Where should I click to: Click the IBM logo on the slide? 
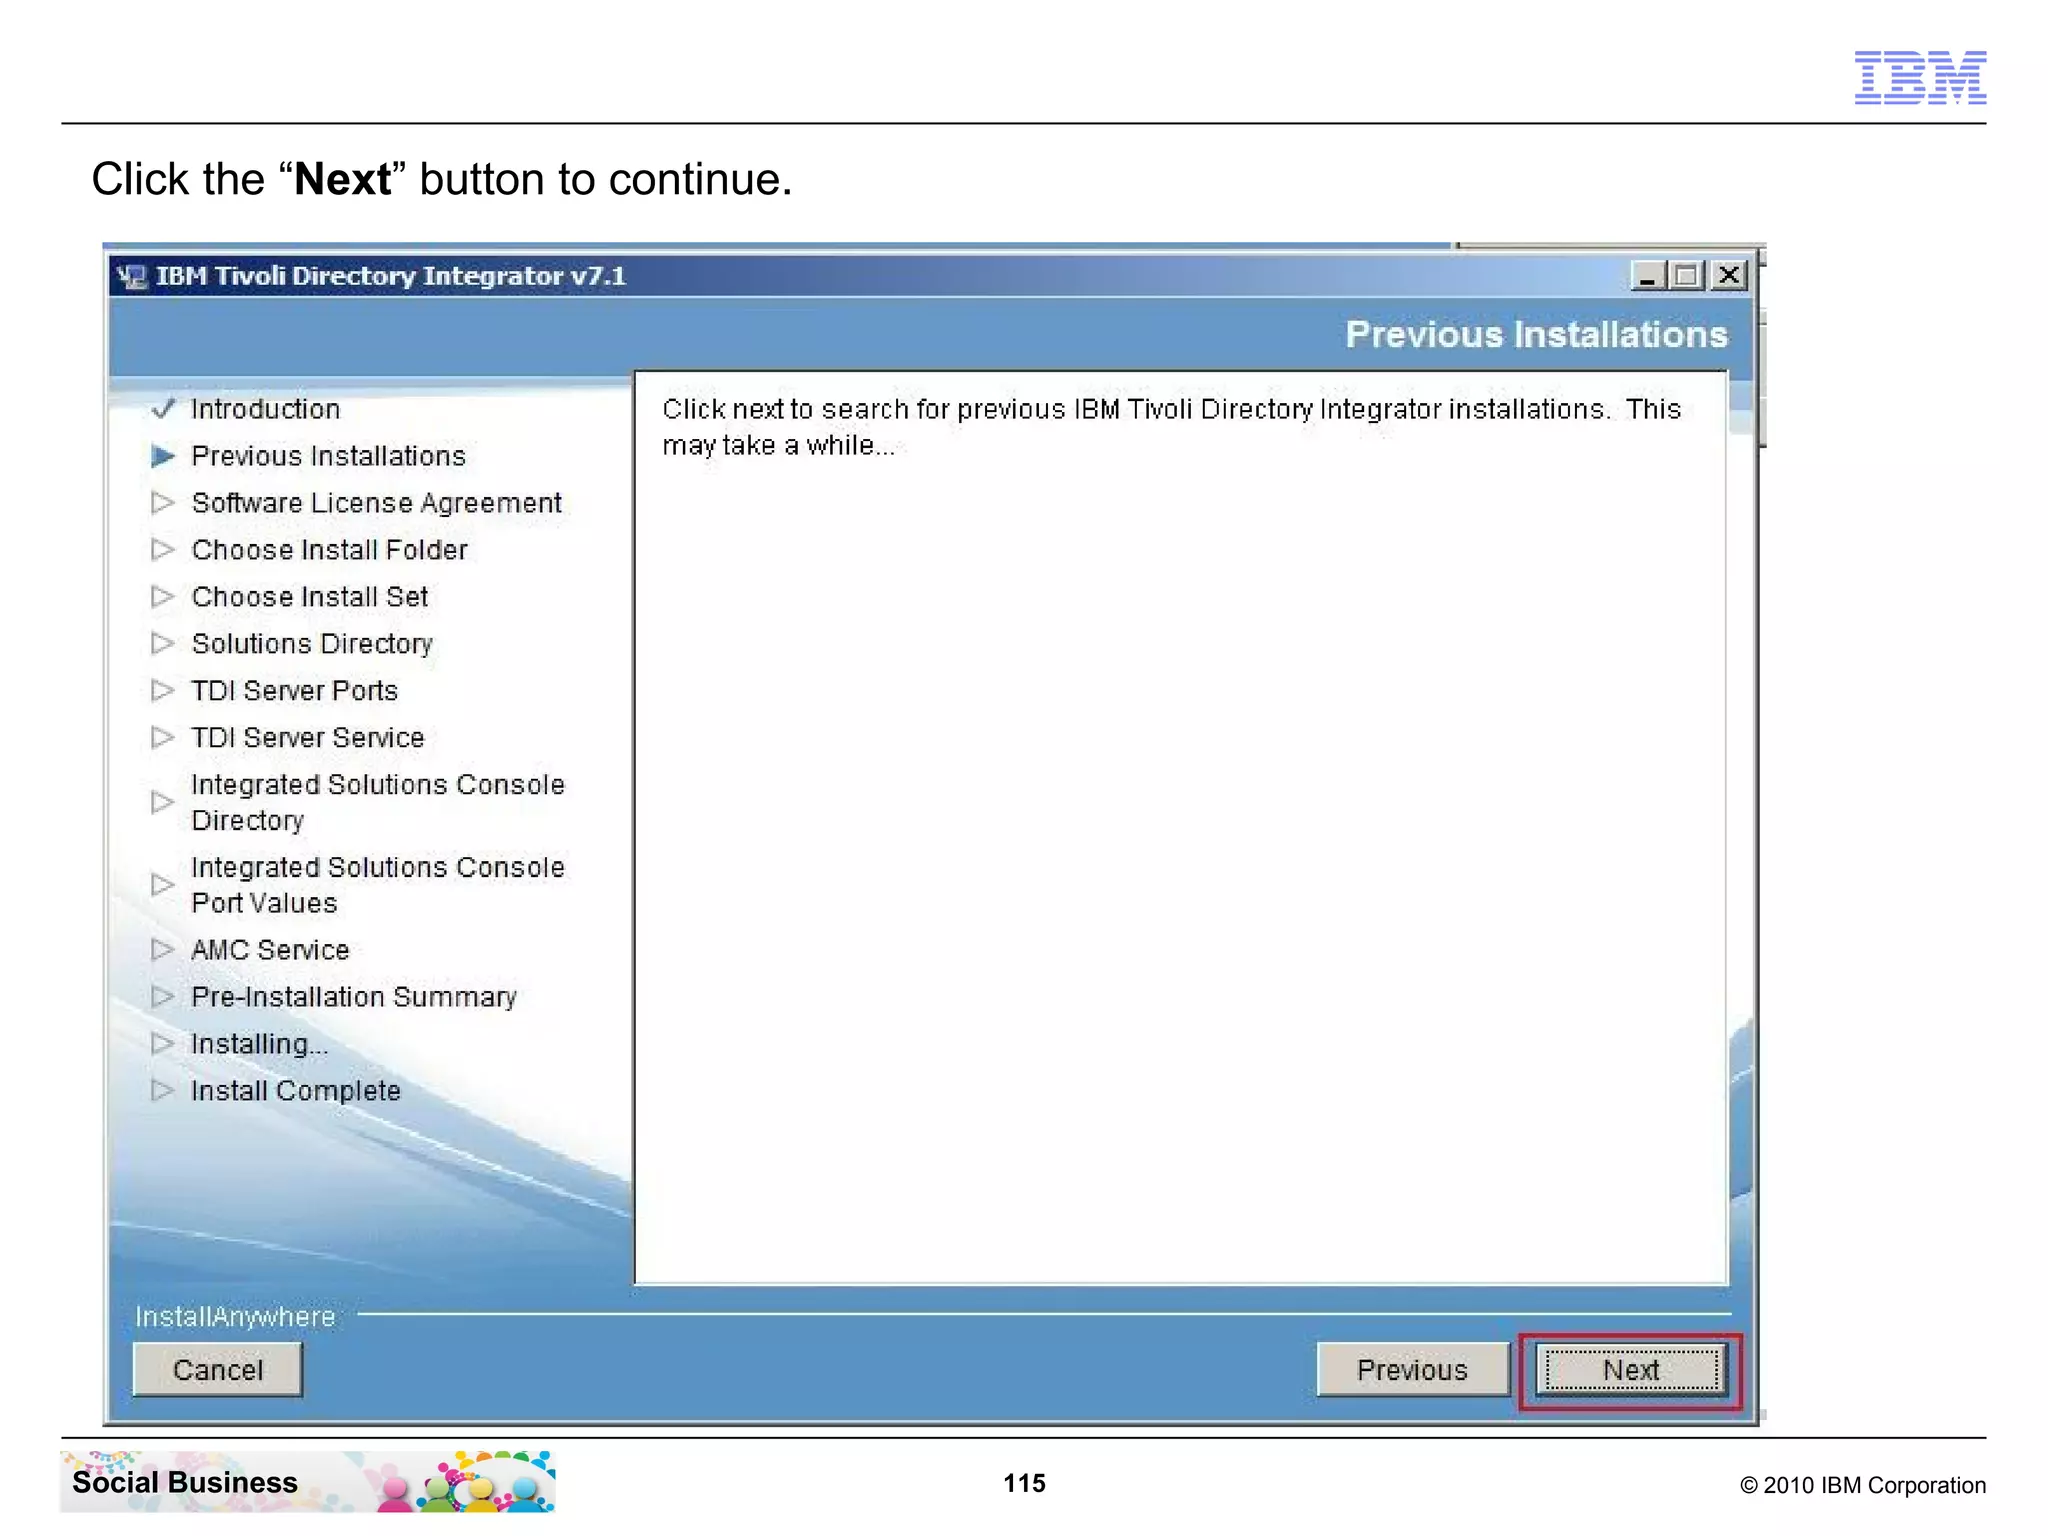1920,77
